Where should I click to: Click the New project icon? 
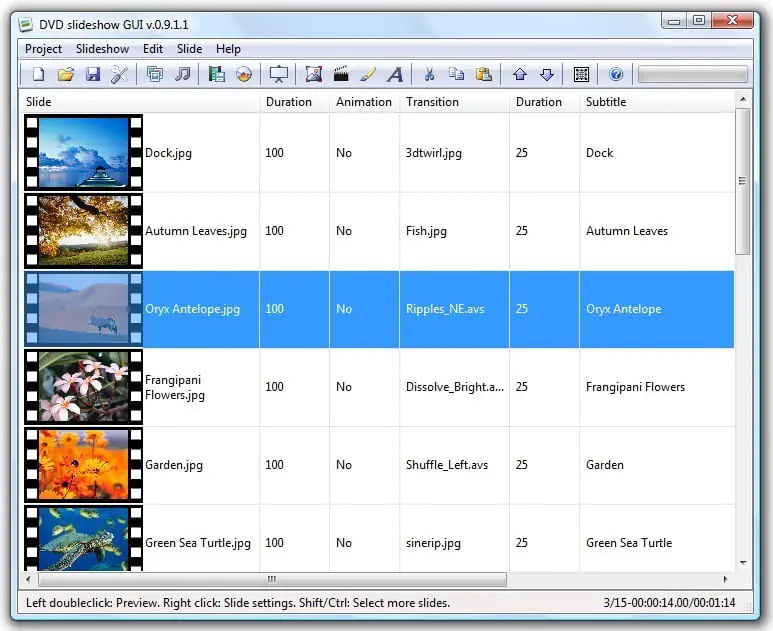click(39, 74)
